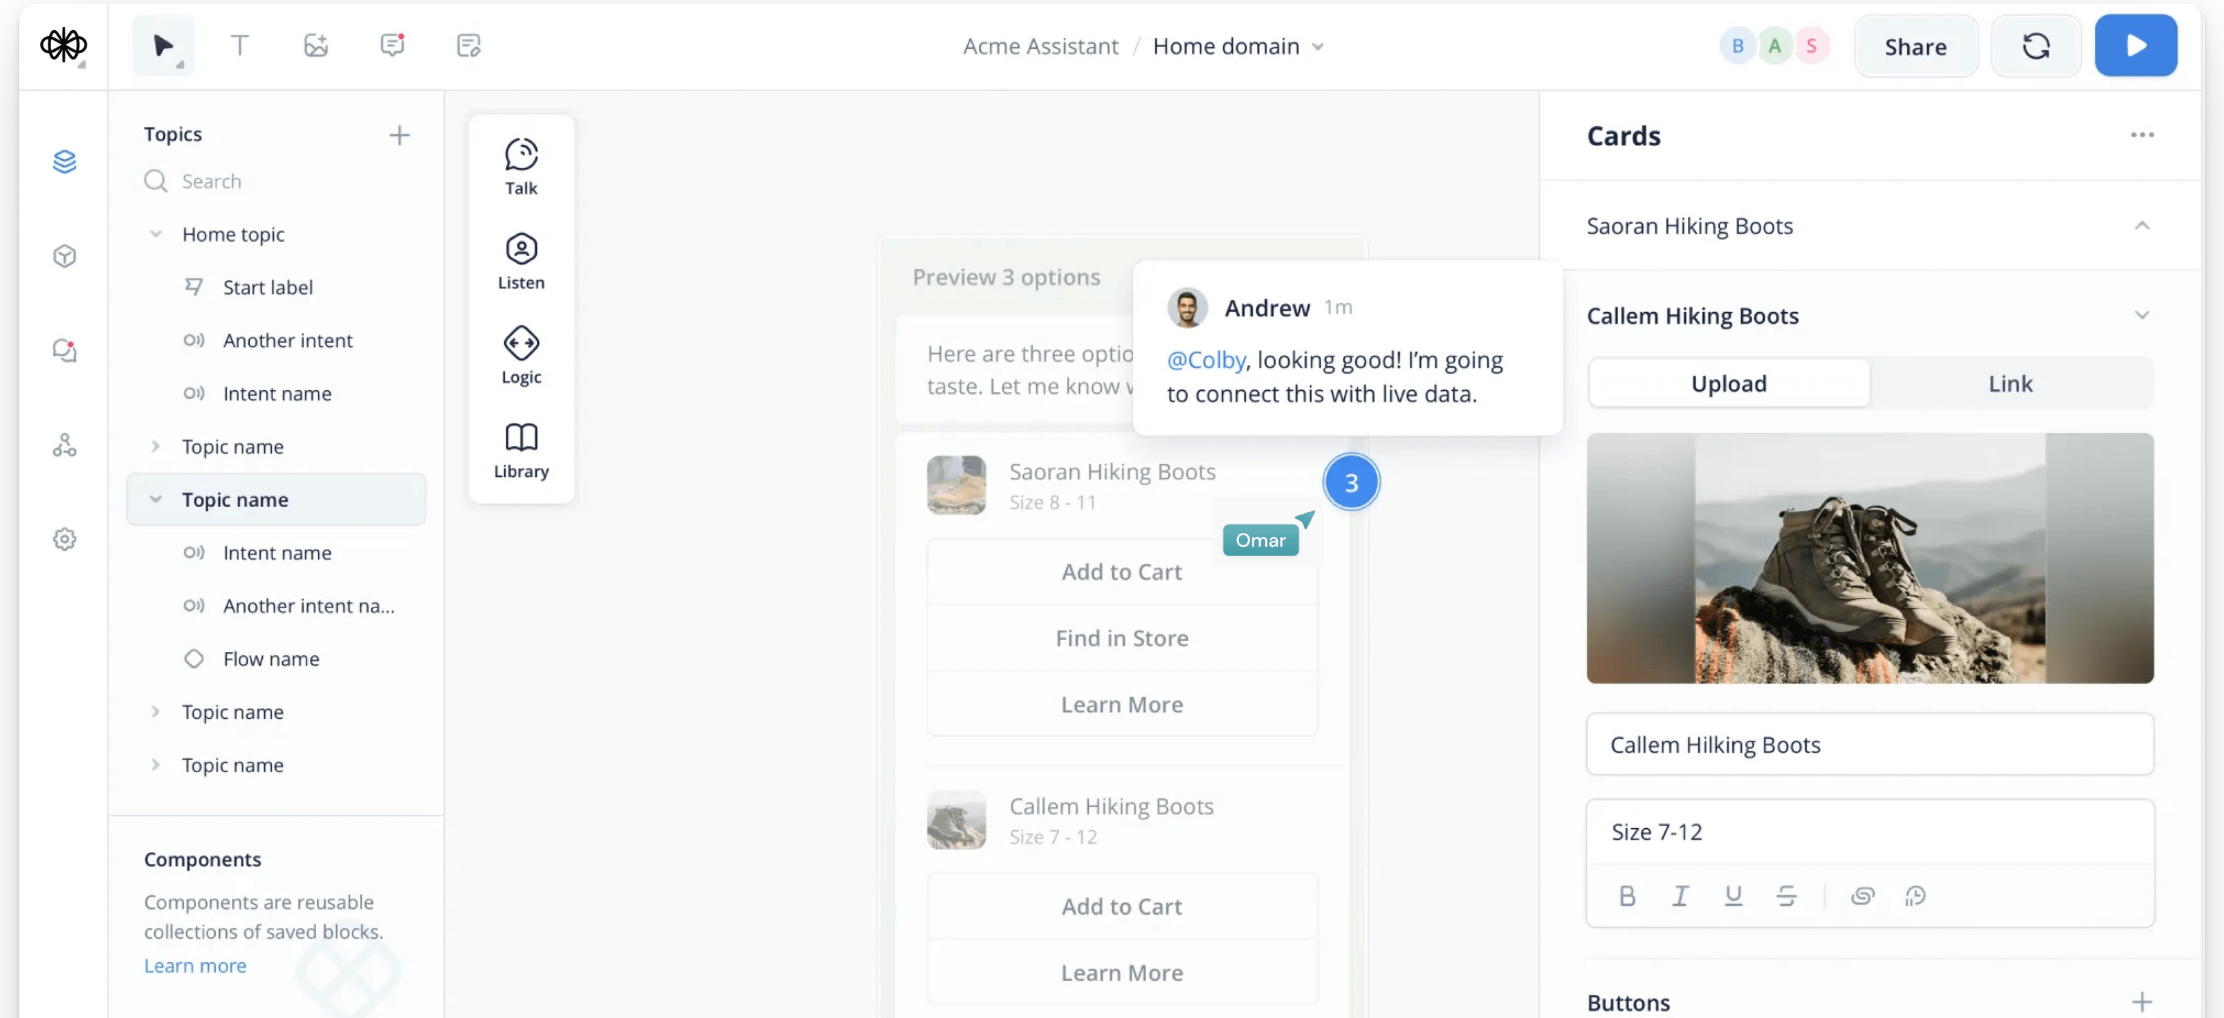This screenshot has height=1018, width=2224.
Task: Apply strikethrough formatting to size text
Action: [1786, 896]
